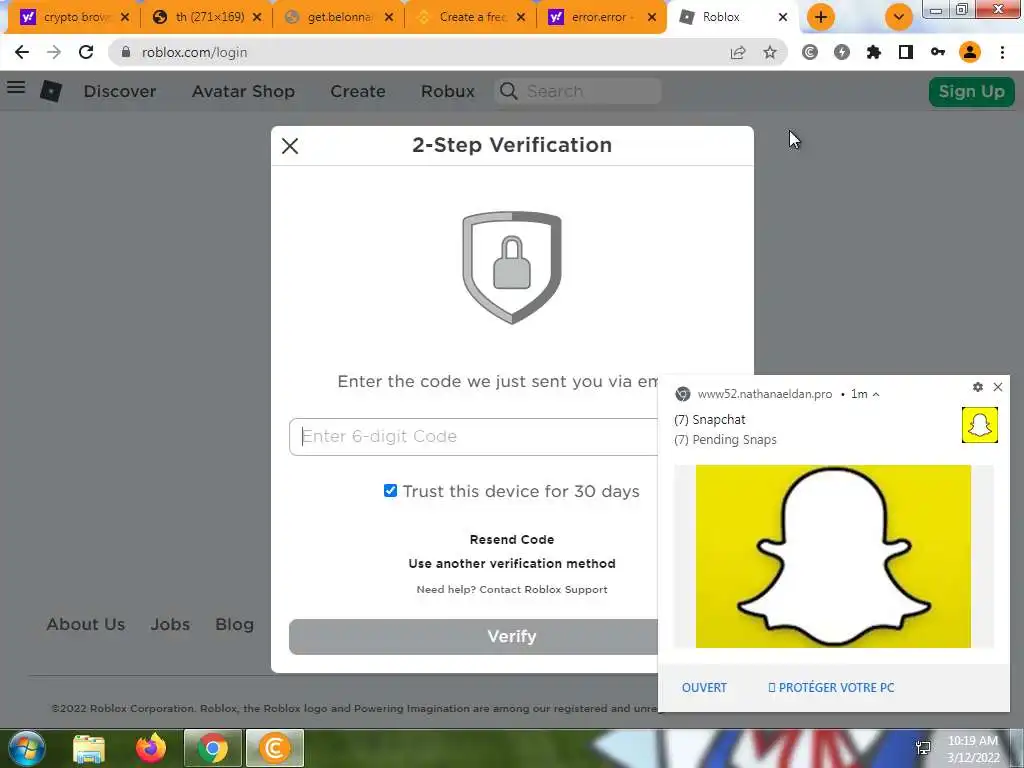Click the Roblox Search box

pyautogui.click(x=578, y=91)
